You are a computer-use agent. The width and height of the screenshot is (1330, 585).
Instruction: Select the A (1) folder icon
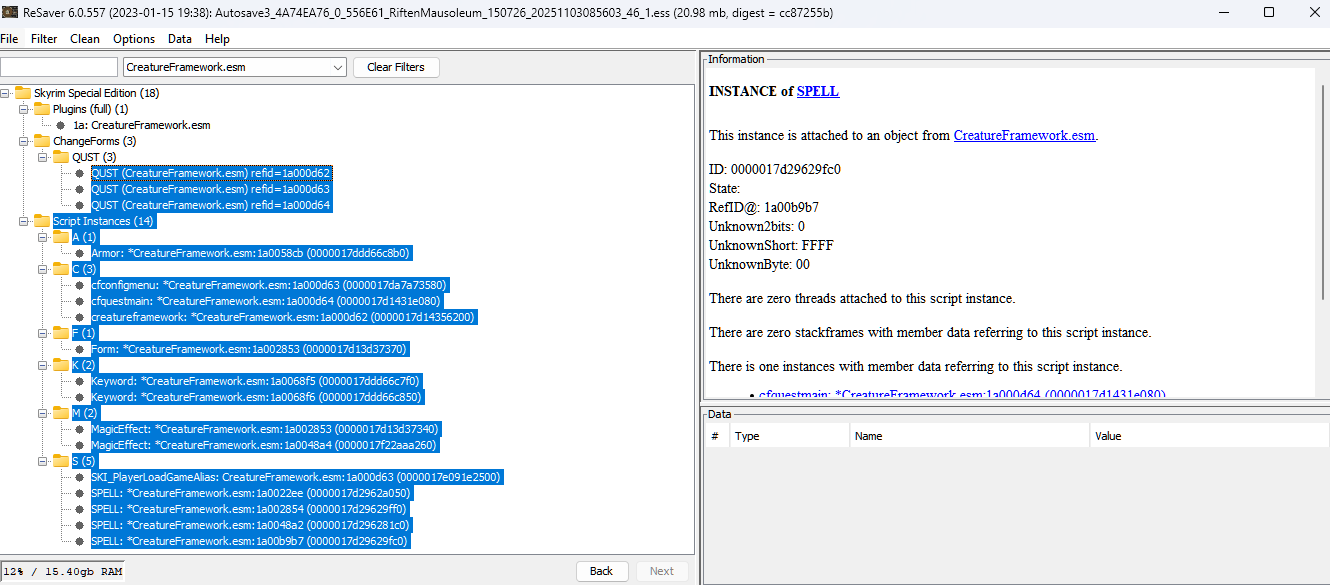click(61, 237)
